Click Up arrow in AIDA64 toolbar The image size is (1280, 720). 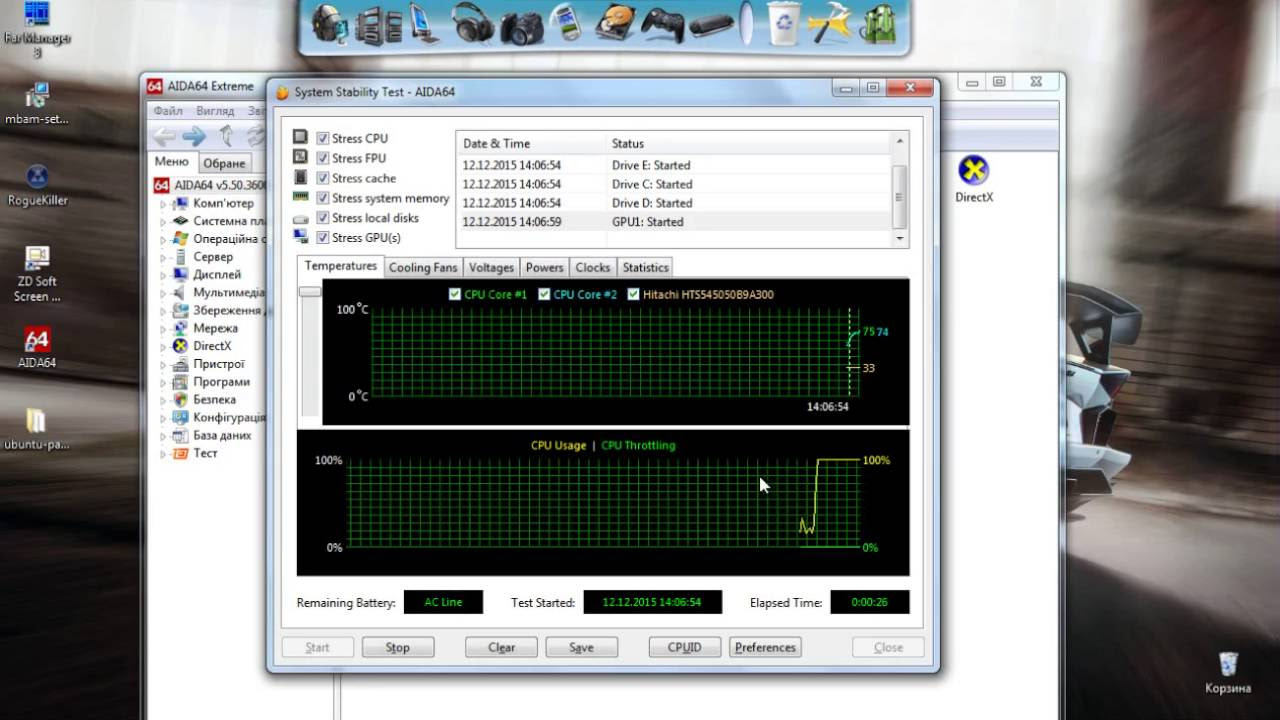pos(227,136)
